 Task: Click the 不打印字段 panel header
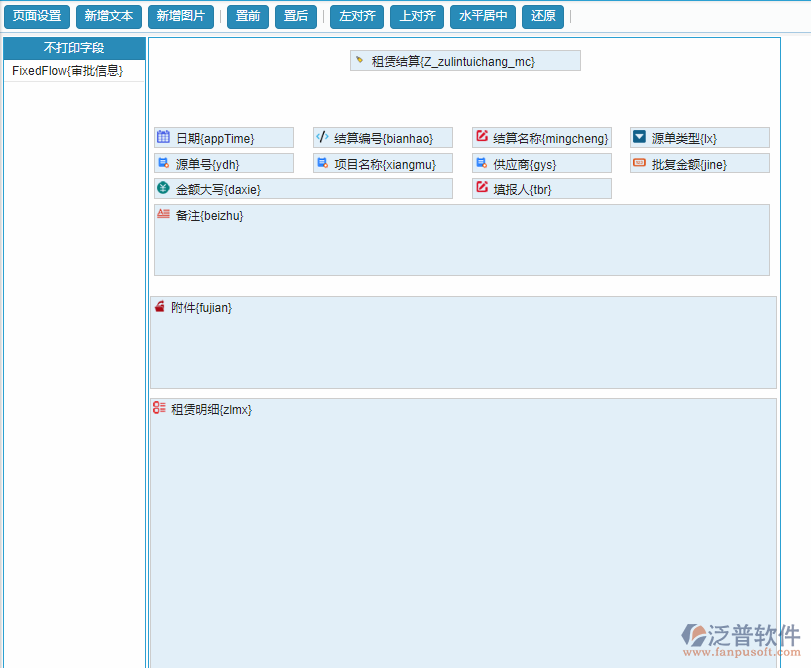(73, 47)
